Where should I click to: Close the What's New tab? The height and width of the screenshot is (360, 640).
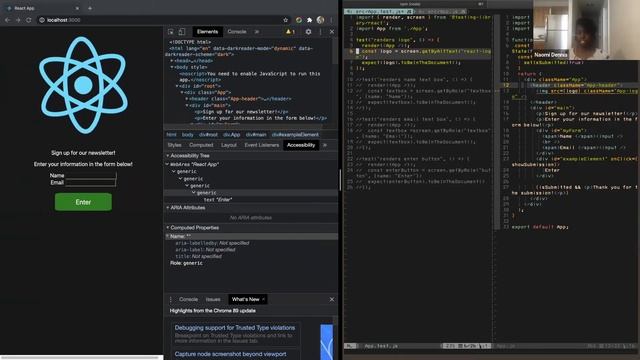(263, 299)
